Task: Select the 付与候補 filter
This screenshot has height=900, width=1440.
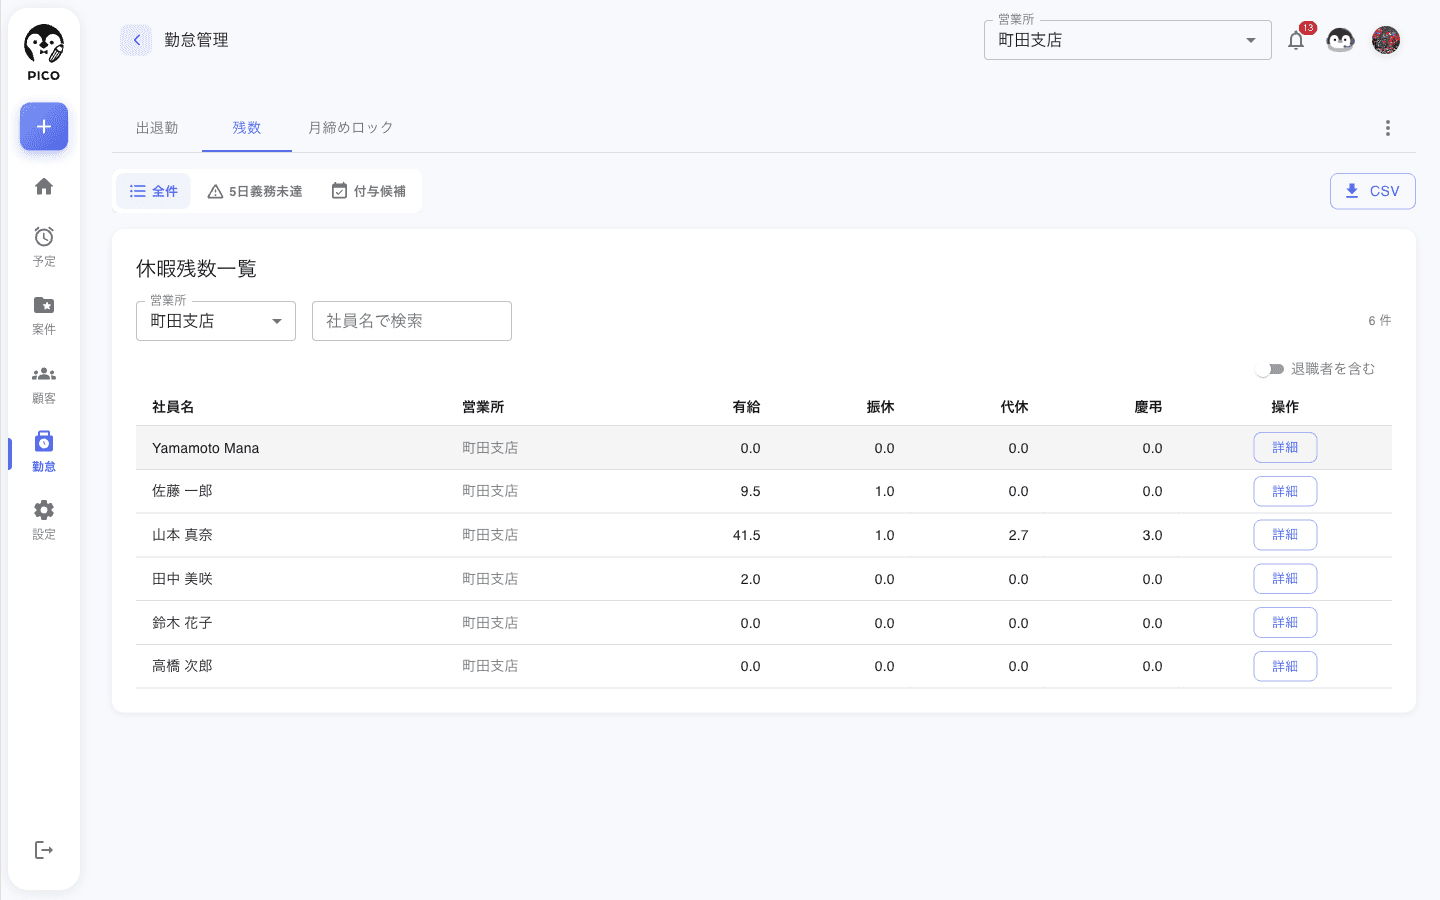Action: (369, 191)
